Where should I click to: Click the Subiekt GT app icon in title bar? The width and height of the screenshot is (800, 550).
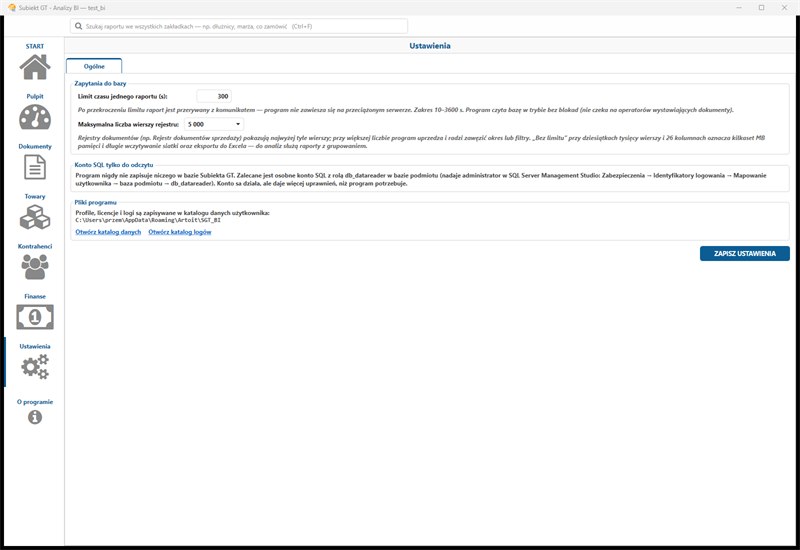point(12,8)
